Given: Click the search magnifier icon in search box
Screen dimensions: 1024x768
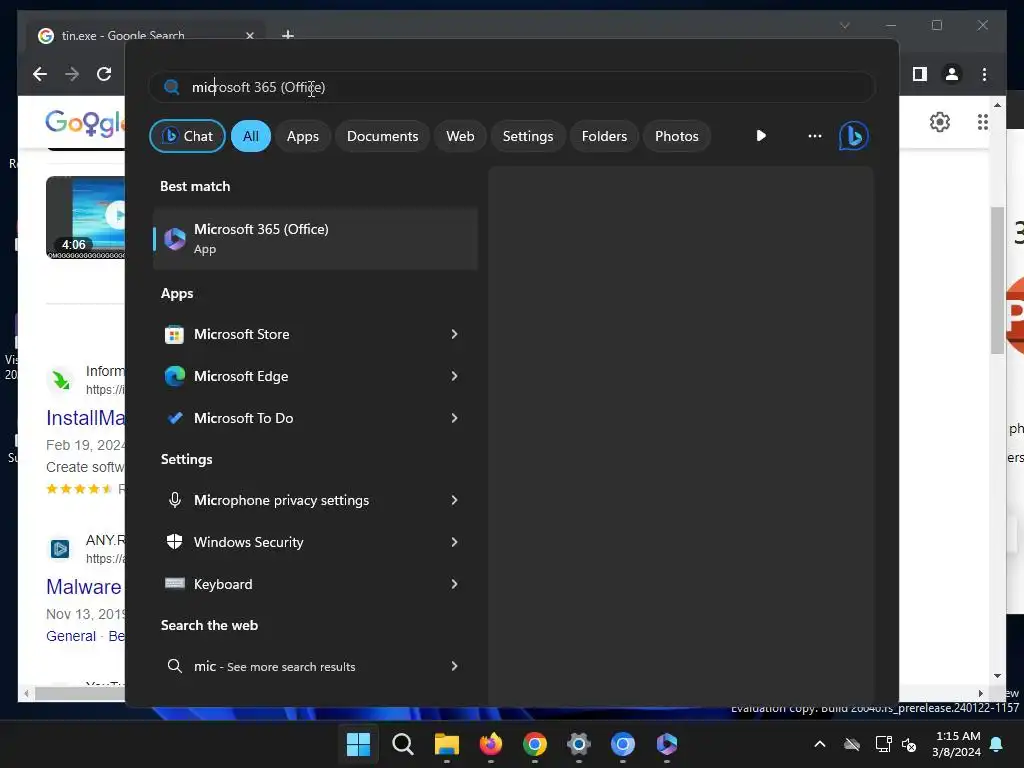Looking at the screenshot, I should point(172,87).
